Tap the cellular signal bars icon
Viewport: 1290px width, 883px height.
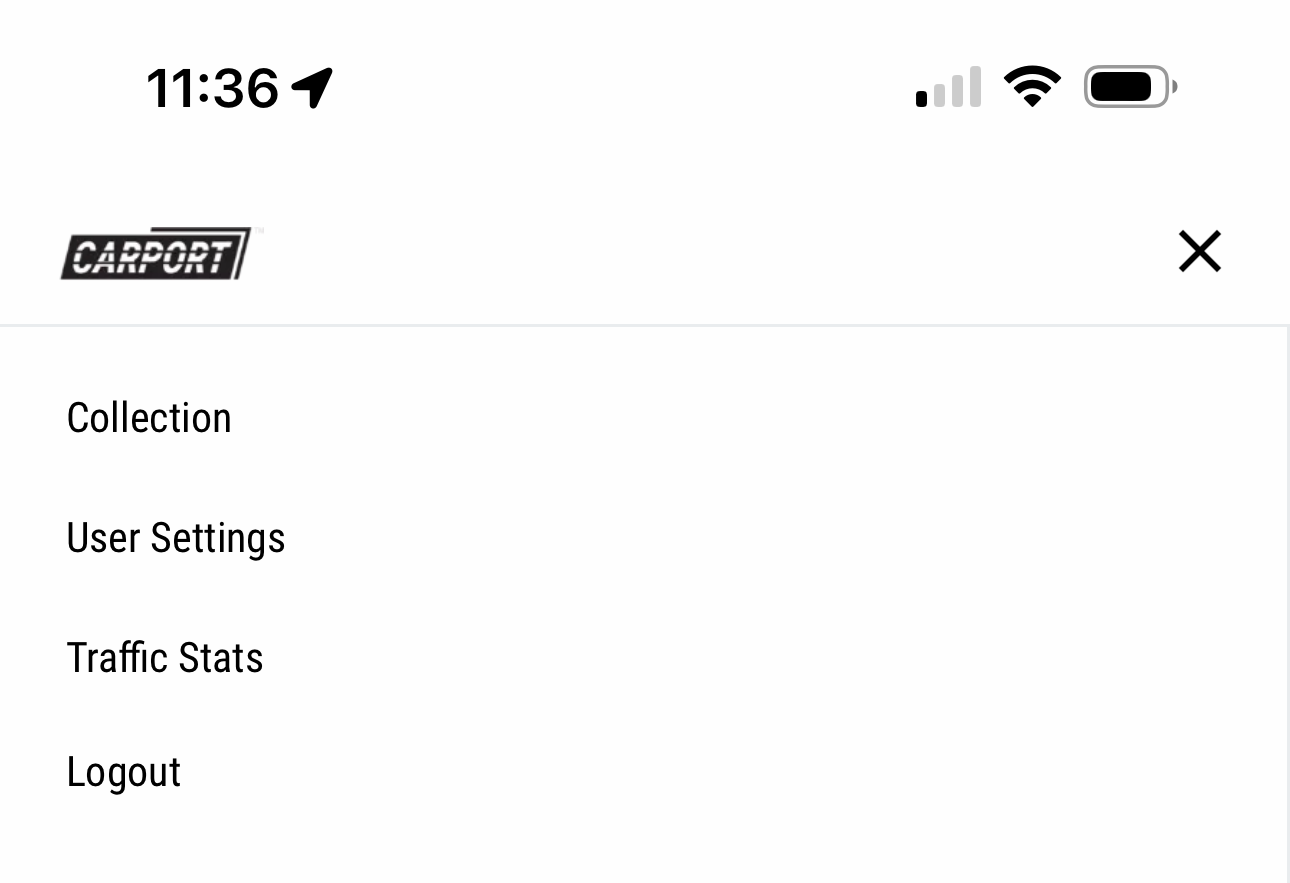[x=948, y=88]
